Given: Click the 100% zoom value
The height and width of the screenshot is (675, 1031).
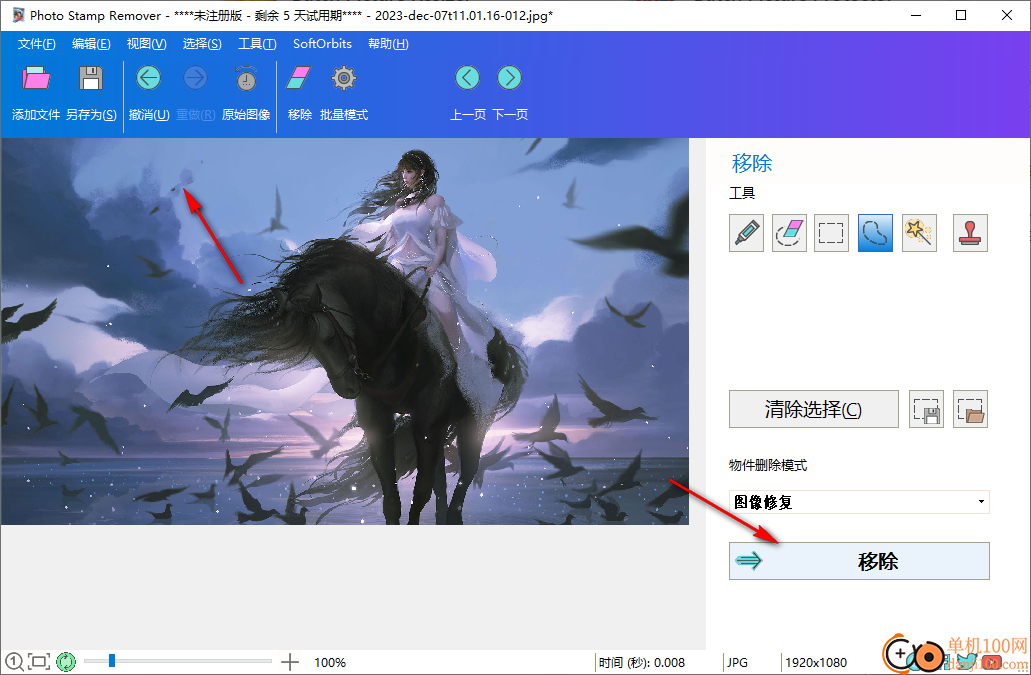Looking at the screenshot, I should pos(330,663).
